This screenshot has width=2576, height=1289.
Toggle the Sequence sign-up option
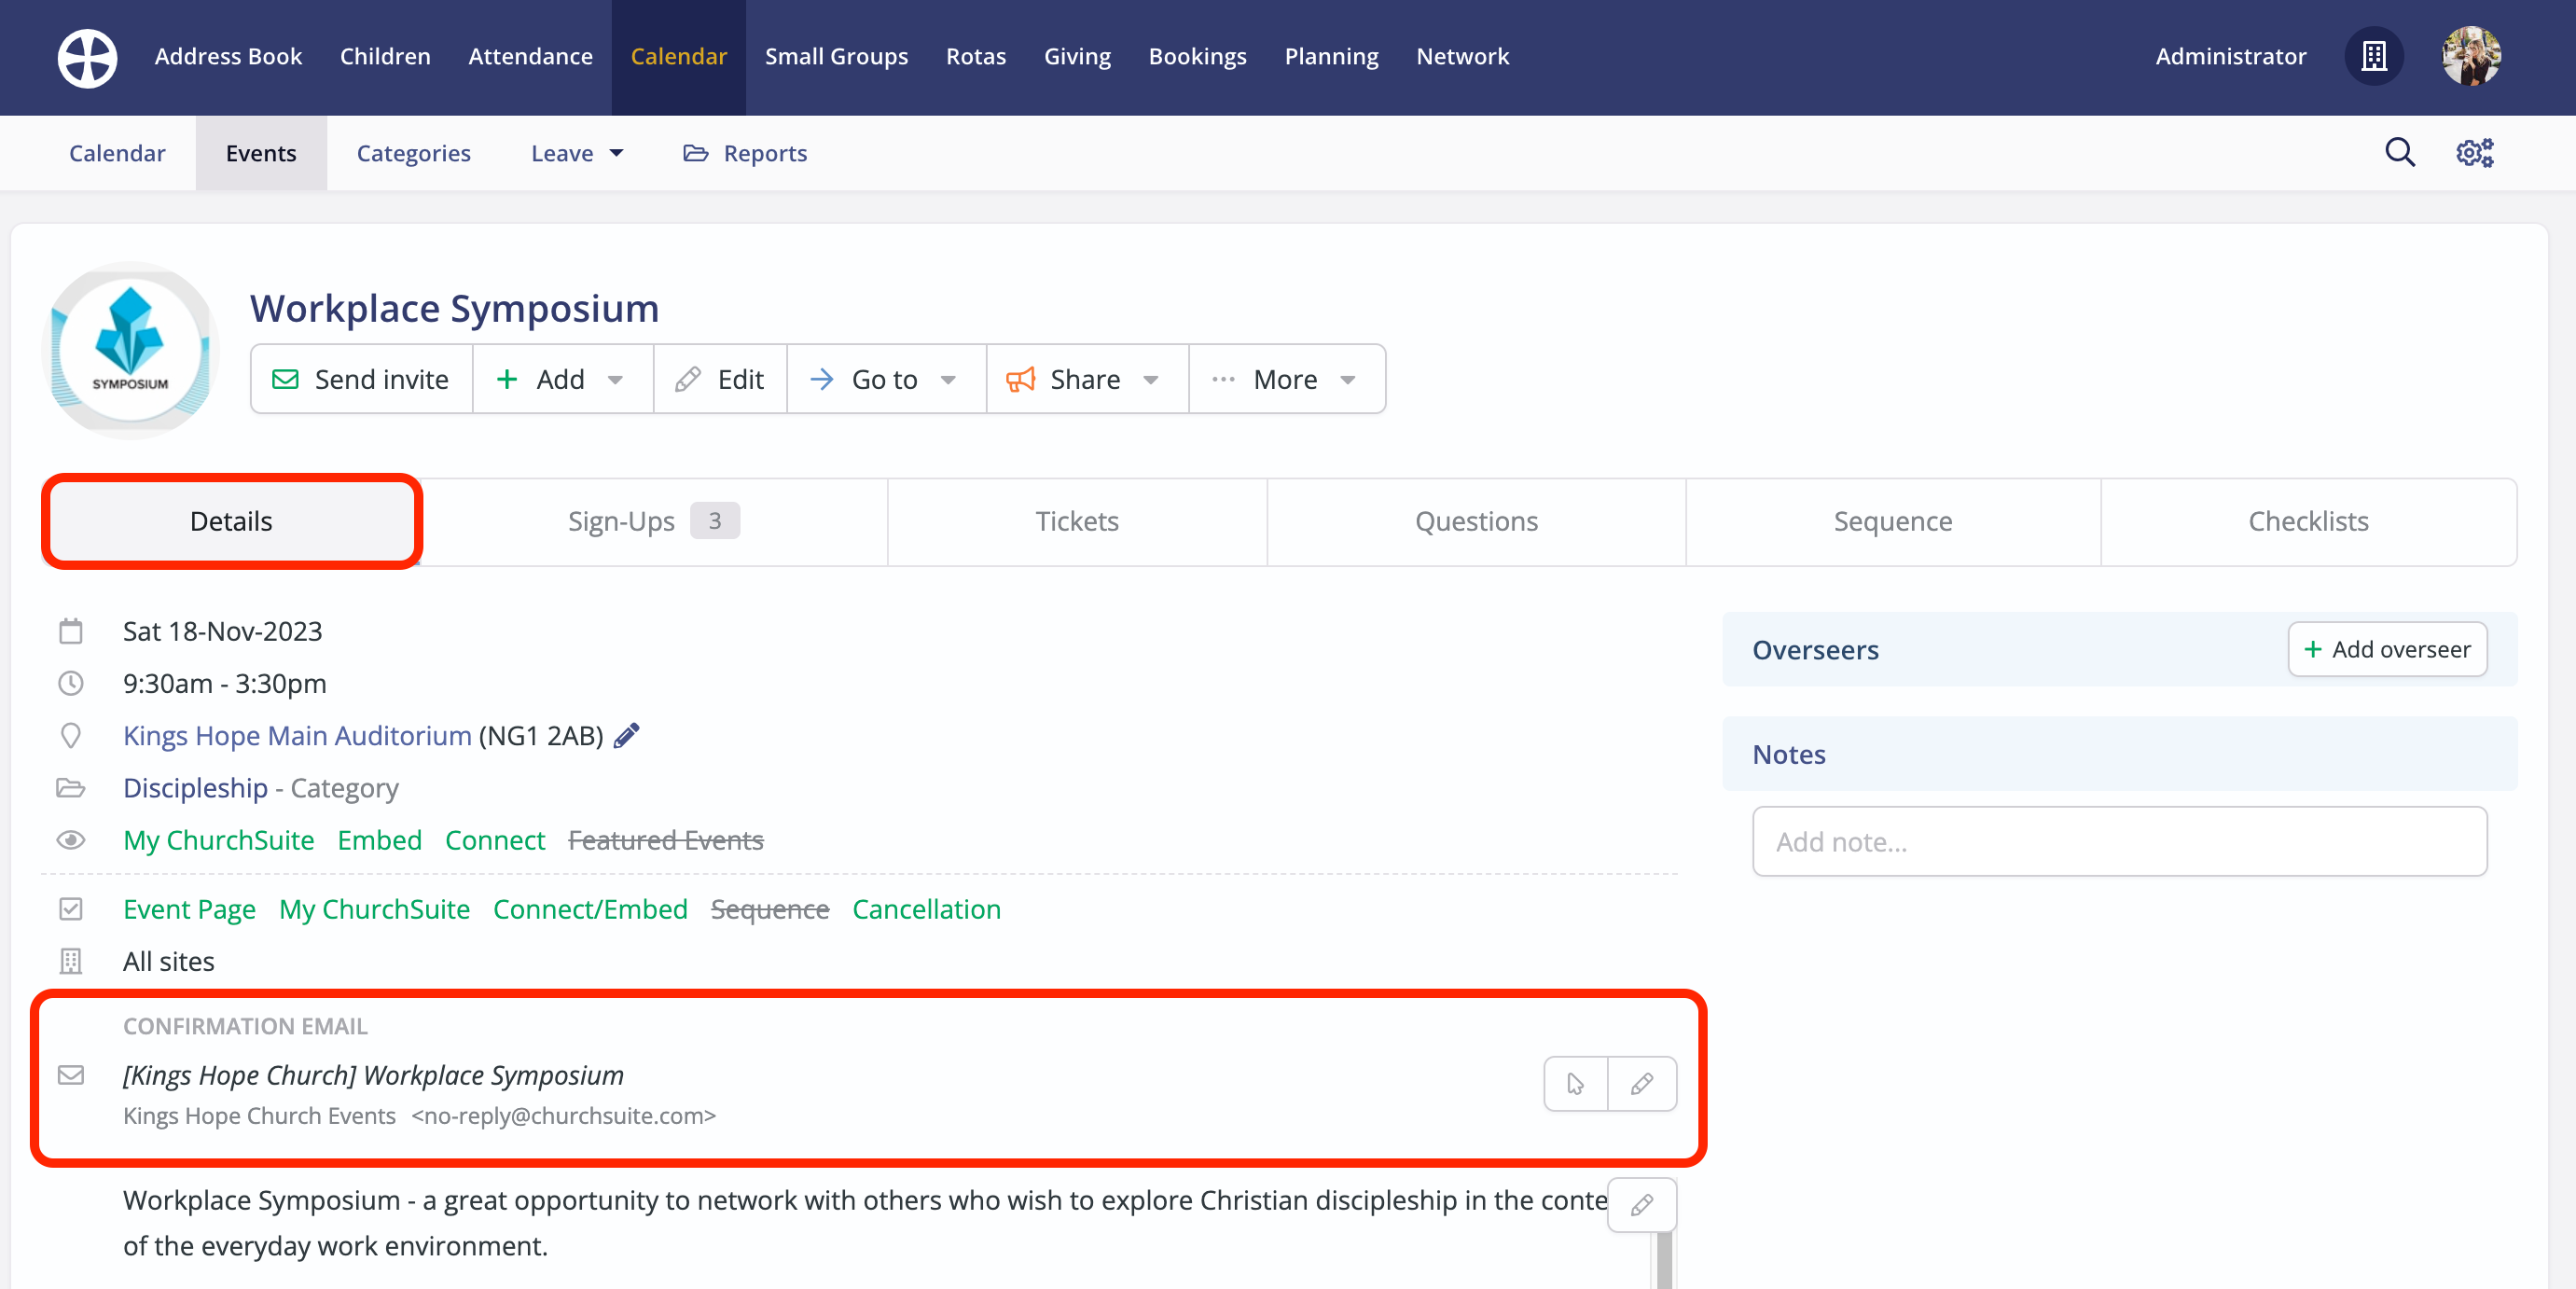[769, 909]
